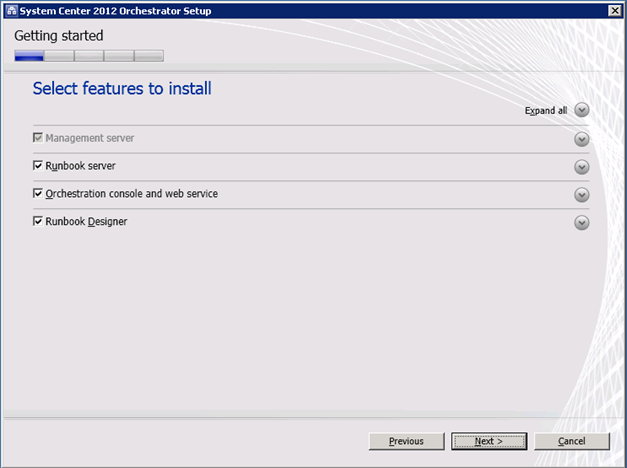Screen dimensions: 627x468
Task: Expand Orchestration console and web service chevron
Action: (x=582, y=195)
